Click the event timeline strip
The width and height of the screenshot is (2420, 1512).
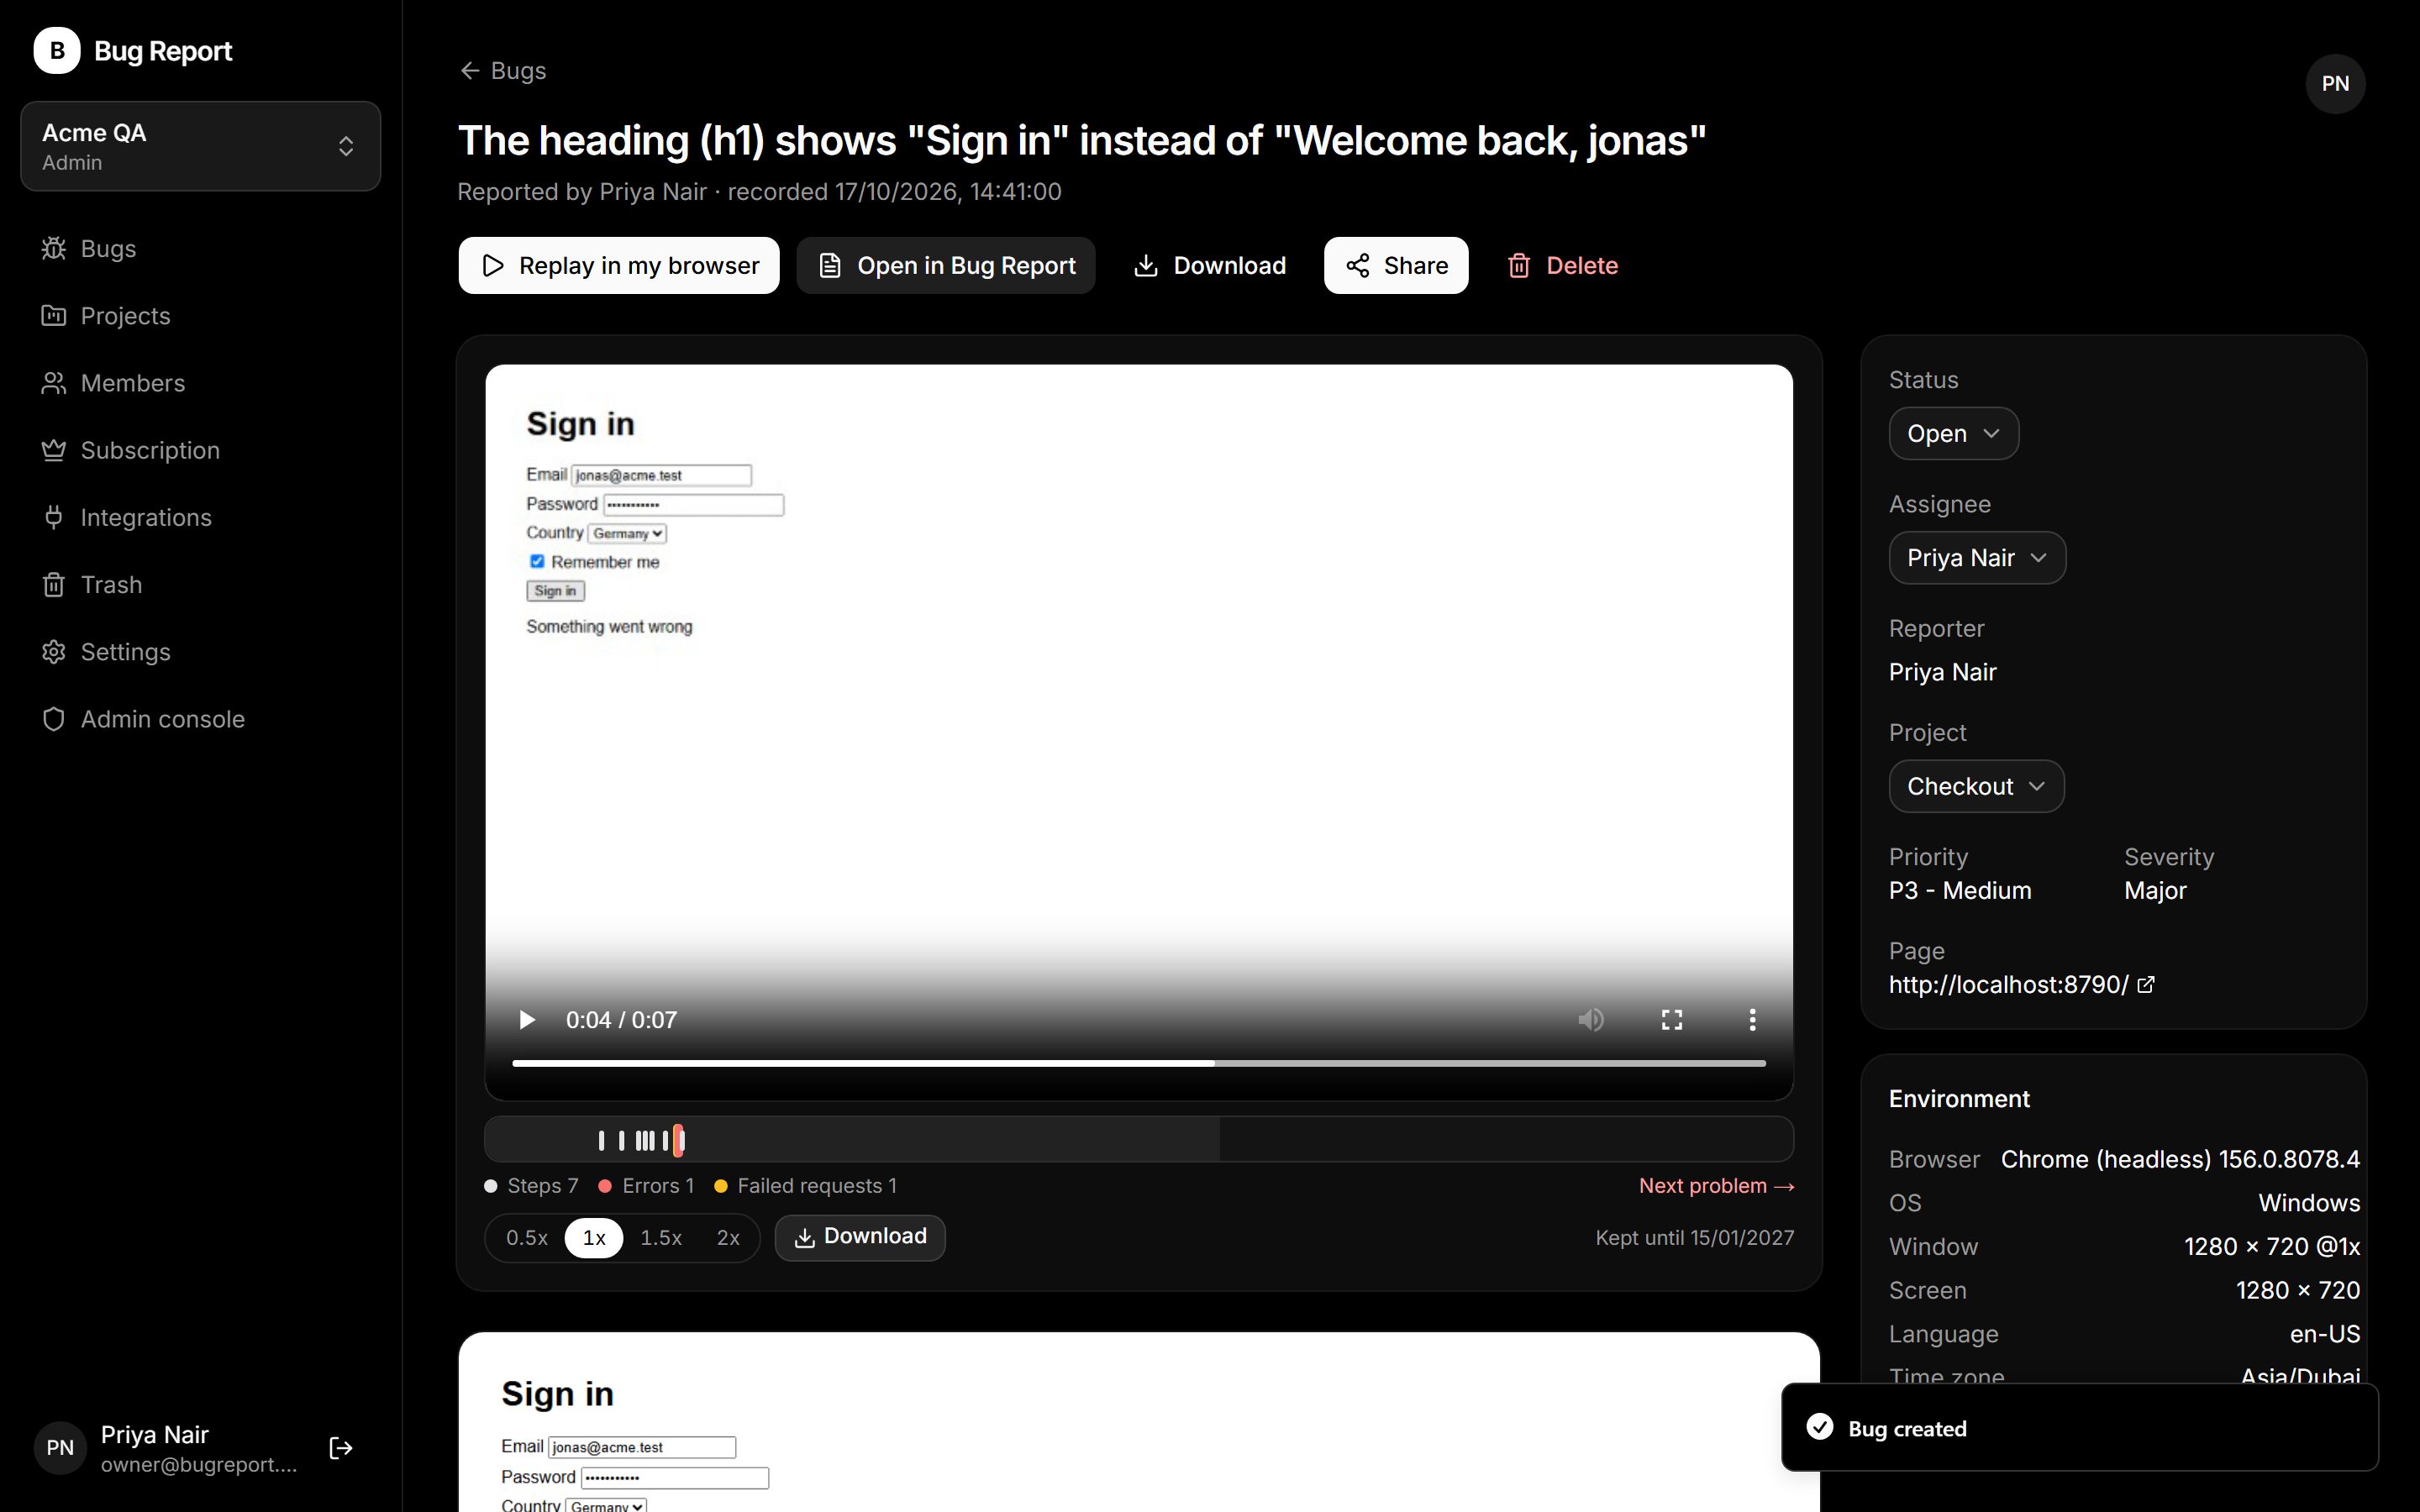click(x=1139, y=1139)
